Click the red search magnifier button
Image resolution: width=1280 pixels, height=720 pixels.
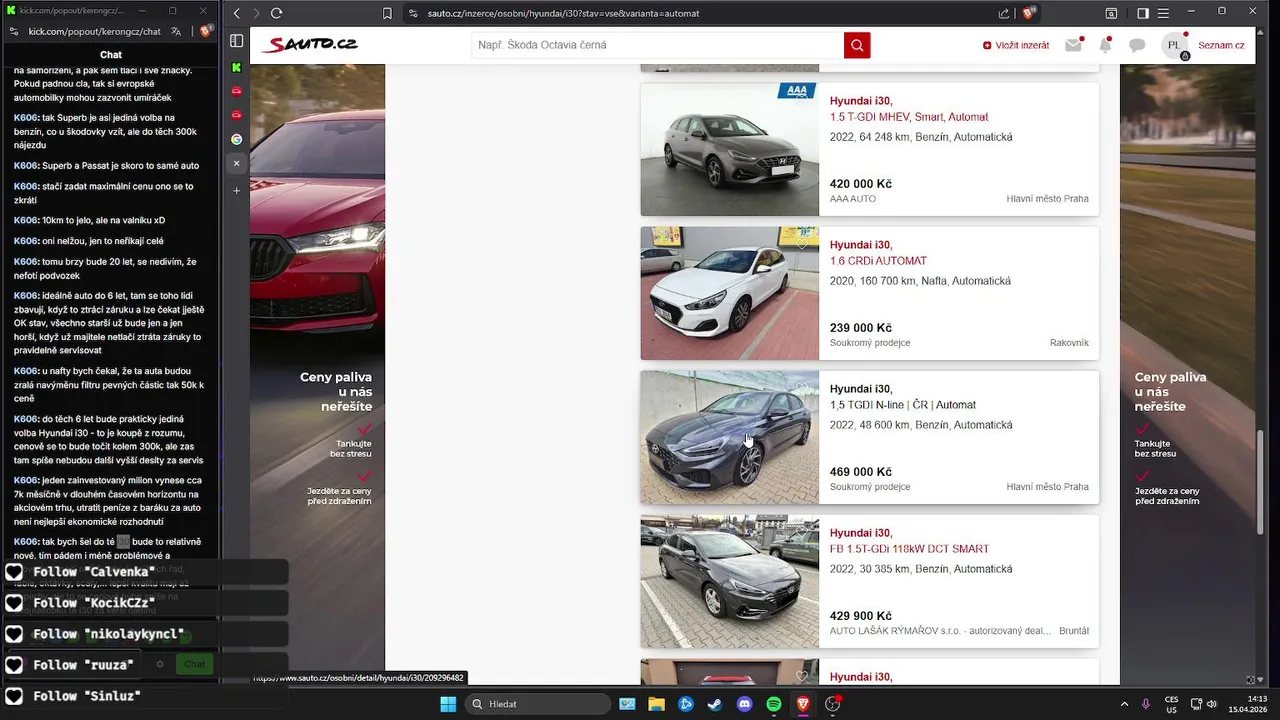point(857,45)
